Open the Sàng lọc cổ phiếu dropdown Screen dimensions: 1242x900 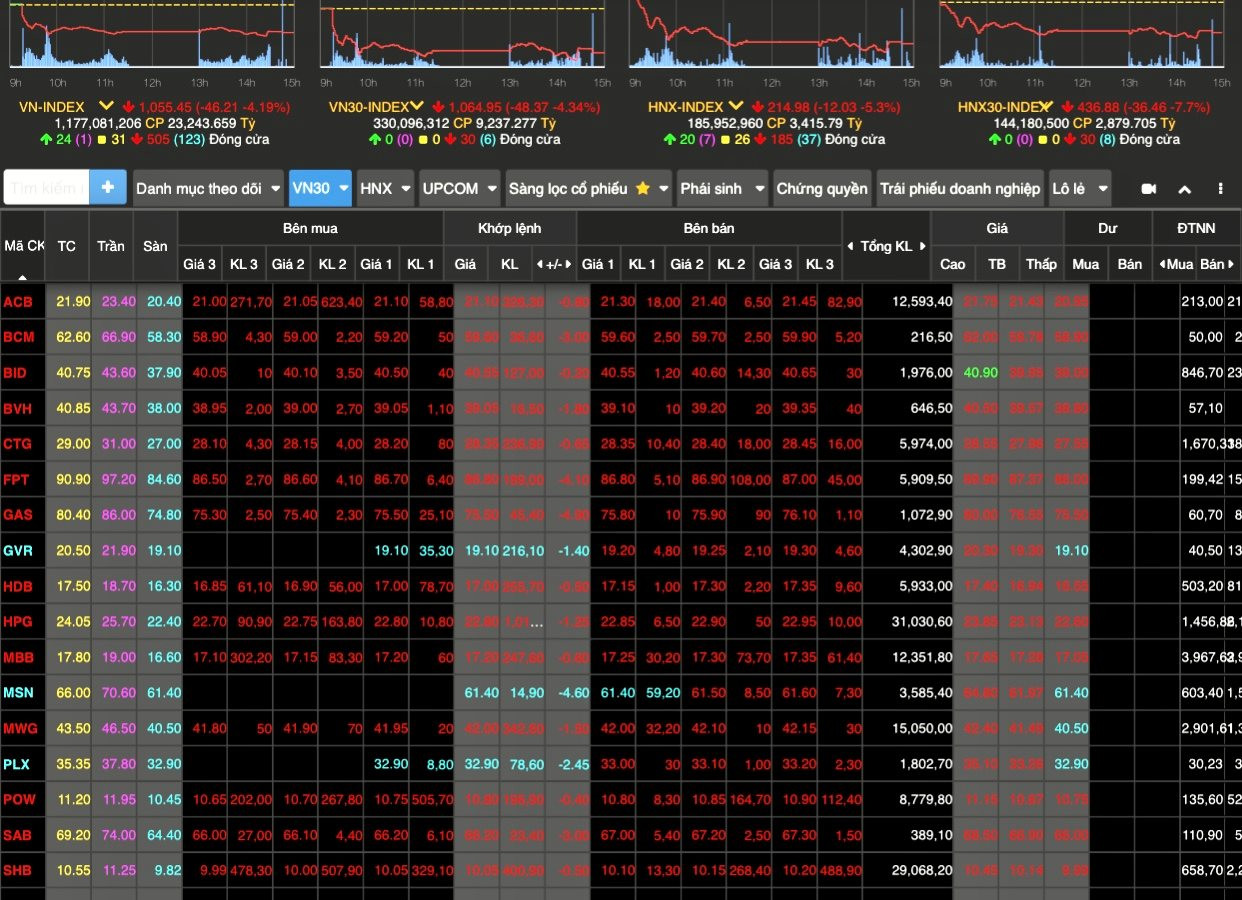point(588,188)
